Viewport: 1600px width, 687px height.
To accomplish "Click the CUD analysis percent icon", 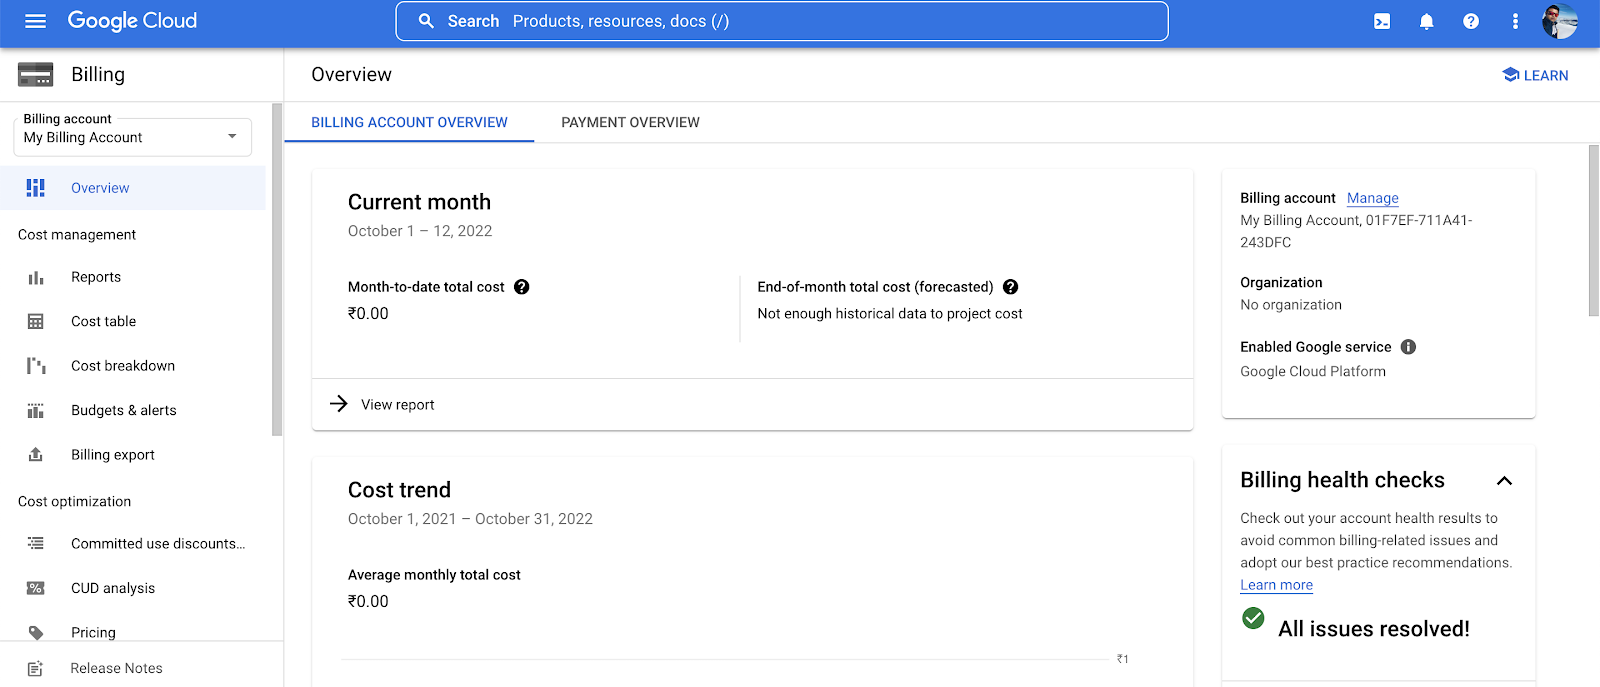I will coord(36,588).
